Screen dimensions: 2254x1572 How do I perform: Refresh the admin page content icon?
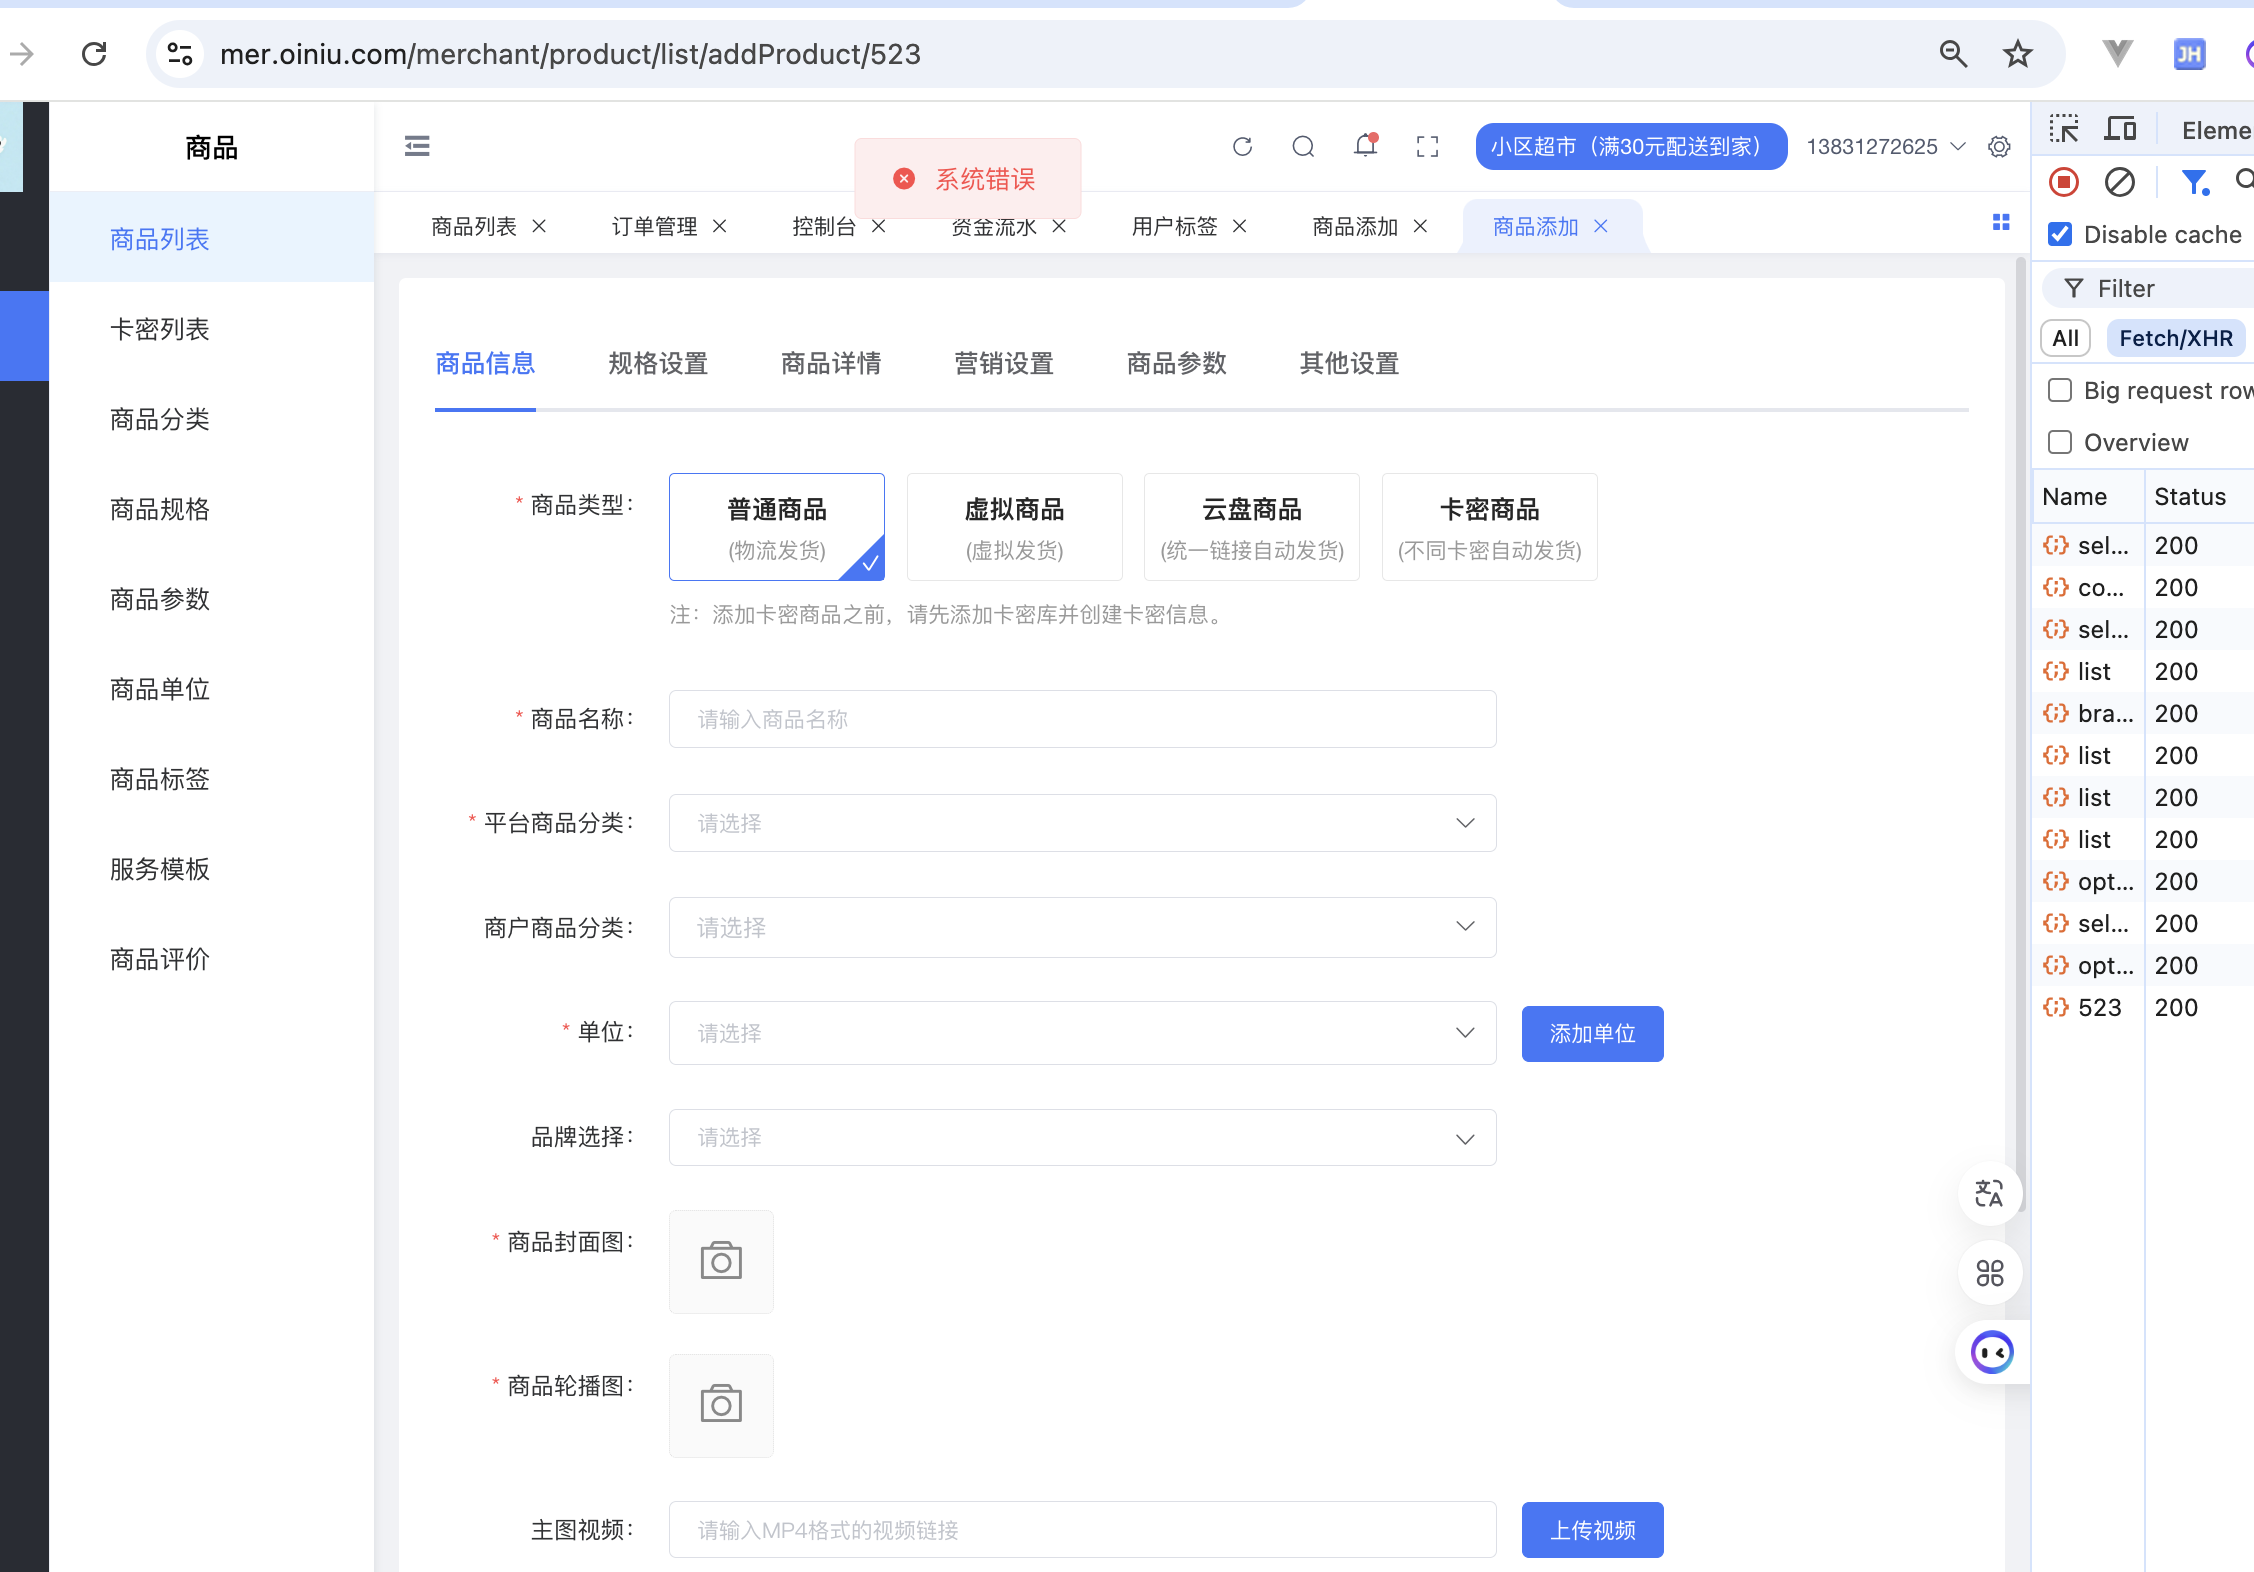(x=1242, y=147)
